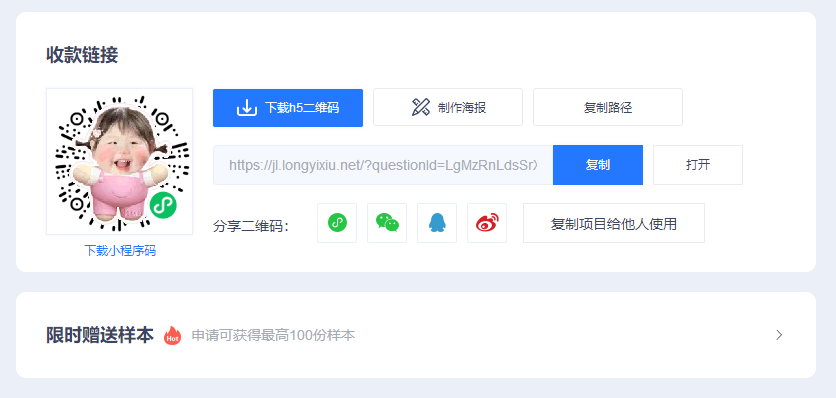Click the QR code image thumbnail
This screenshot has height=398, width=836.
[x=119, y=162]
